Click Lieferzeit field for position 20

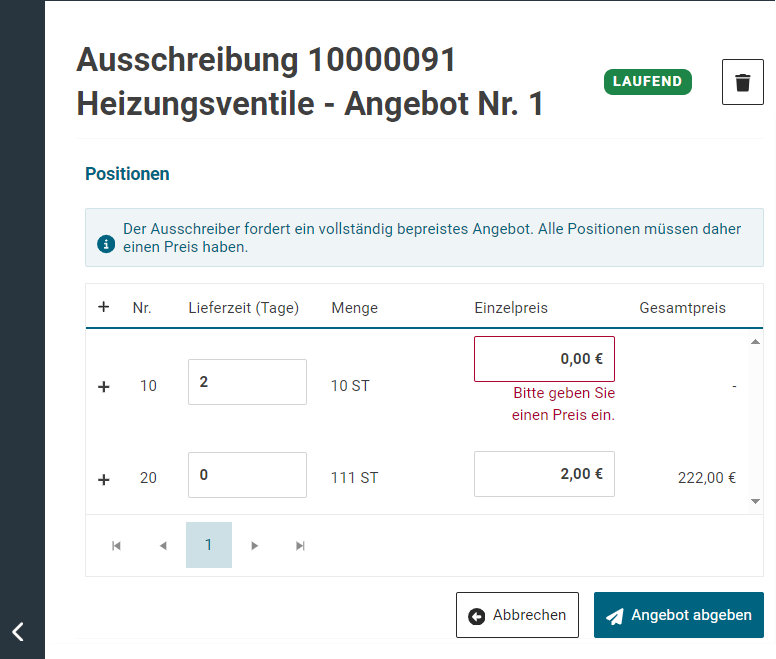247,475
